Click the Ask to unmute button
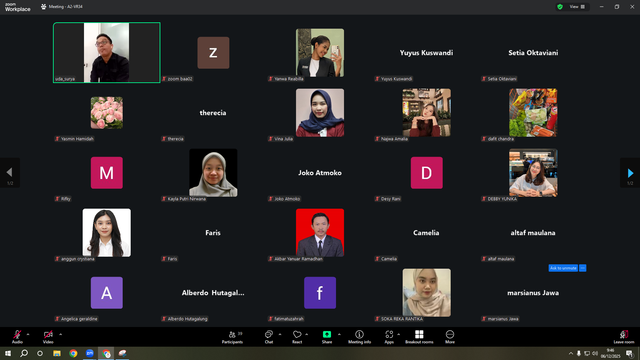Image resolution: width=640 pixels, height=360 pixels. [x=563, y=268]
